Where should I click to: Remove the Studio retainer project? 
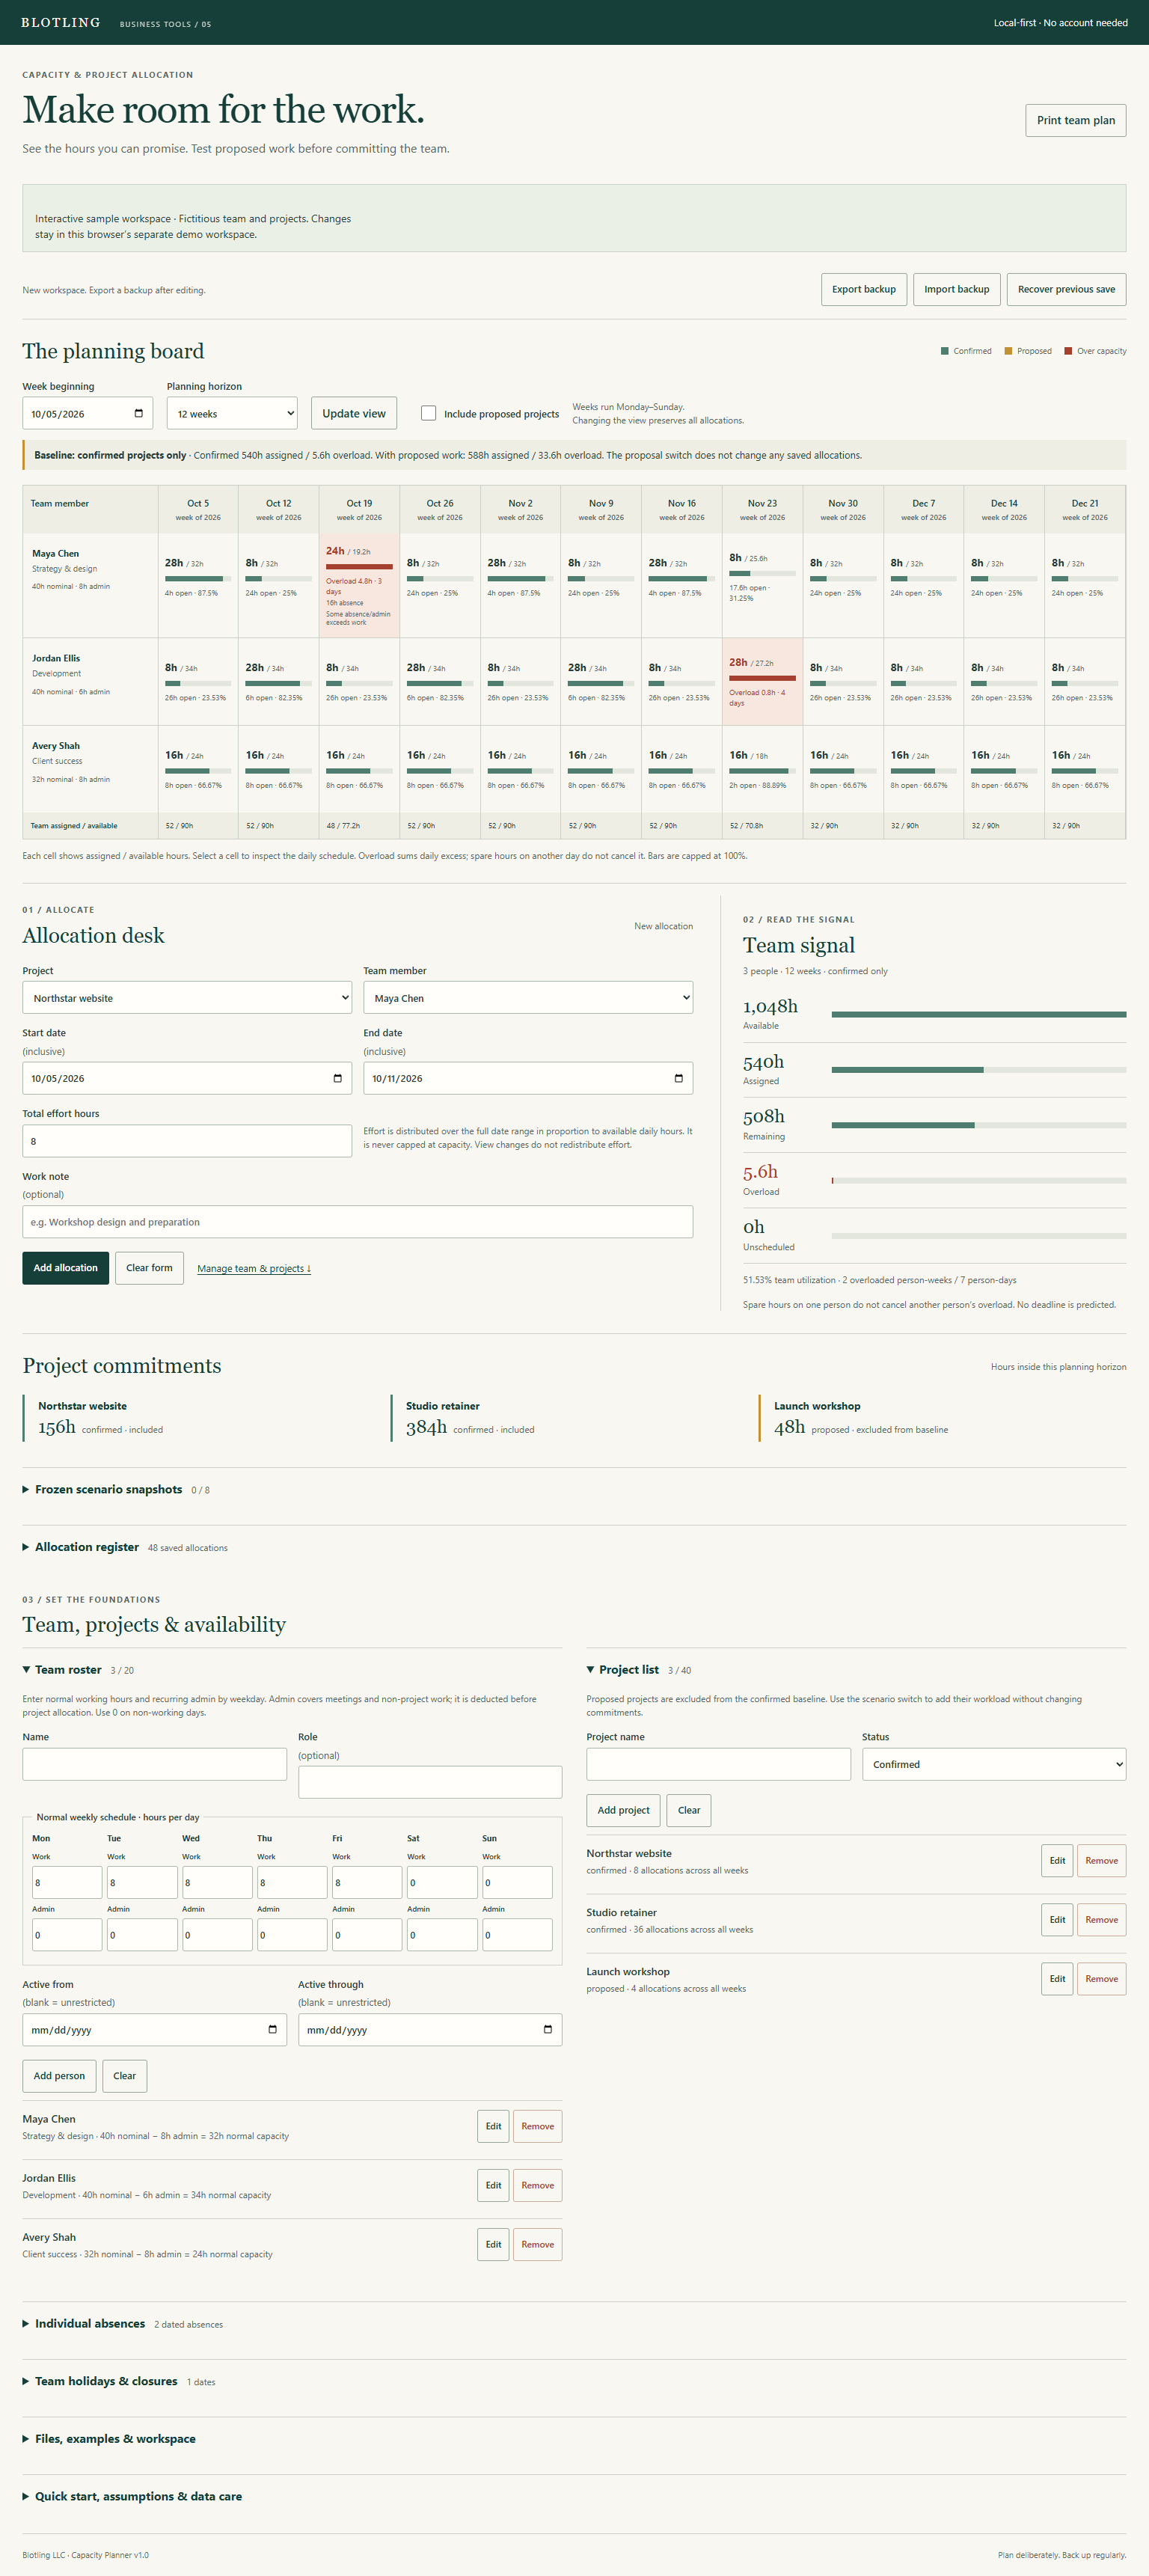pos(1102,1920)
